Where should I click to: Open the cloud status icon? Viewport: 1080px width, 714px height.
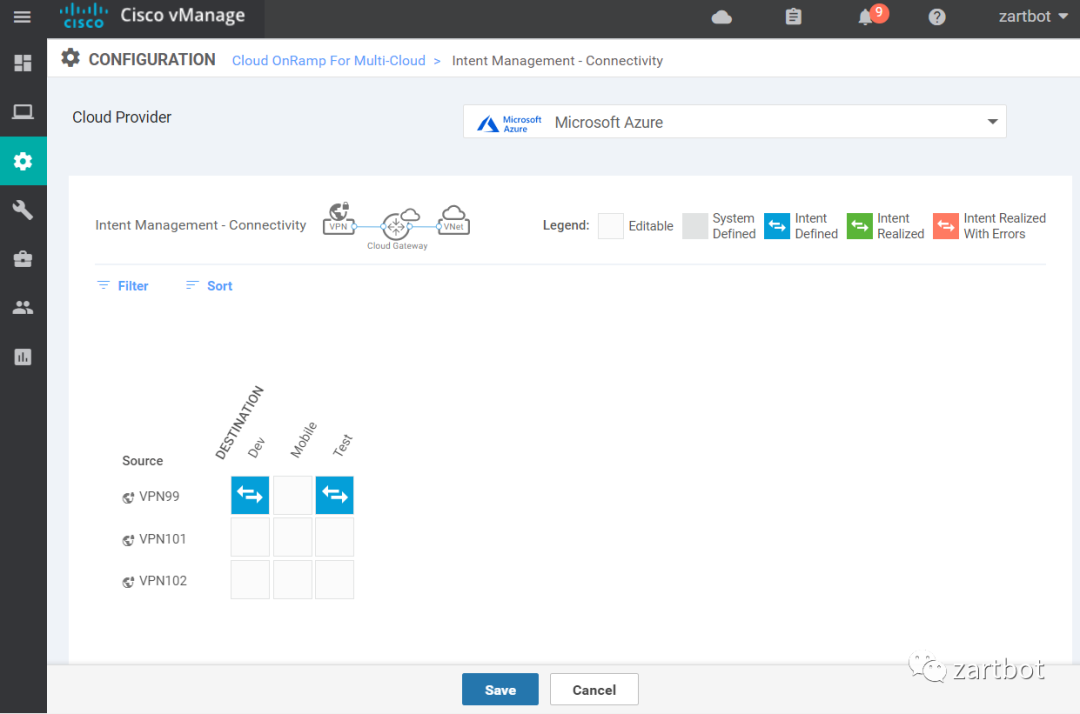pyautogui.click(x=721, y=17)
